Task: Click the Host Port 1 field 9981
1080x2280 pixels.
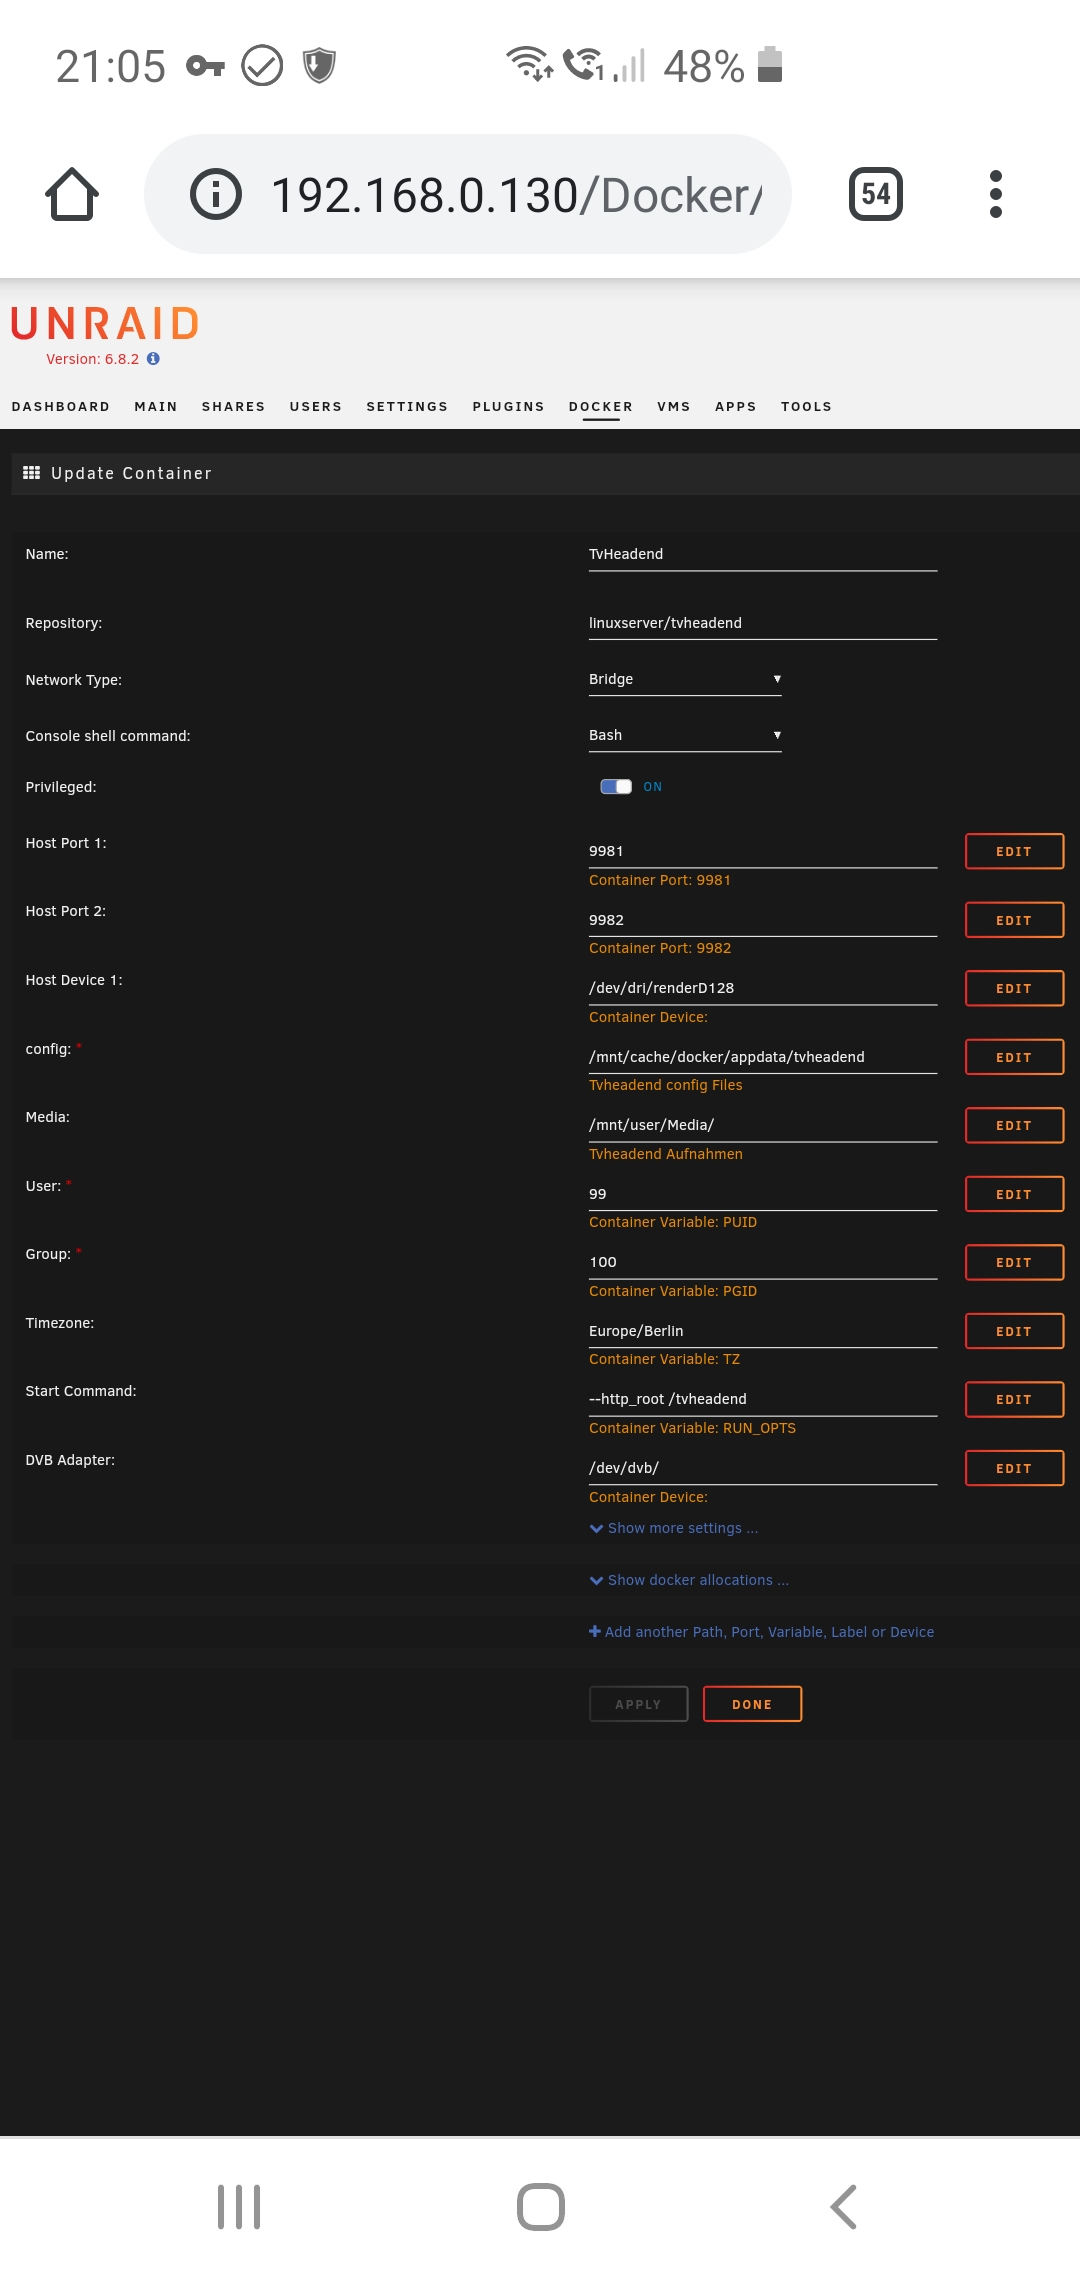Action: (763, 852)
